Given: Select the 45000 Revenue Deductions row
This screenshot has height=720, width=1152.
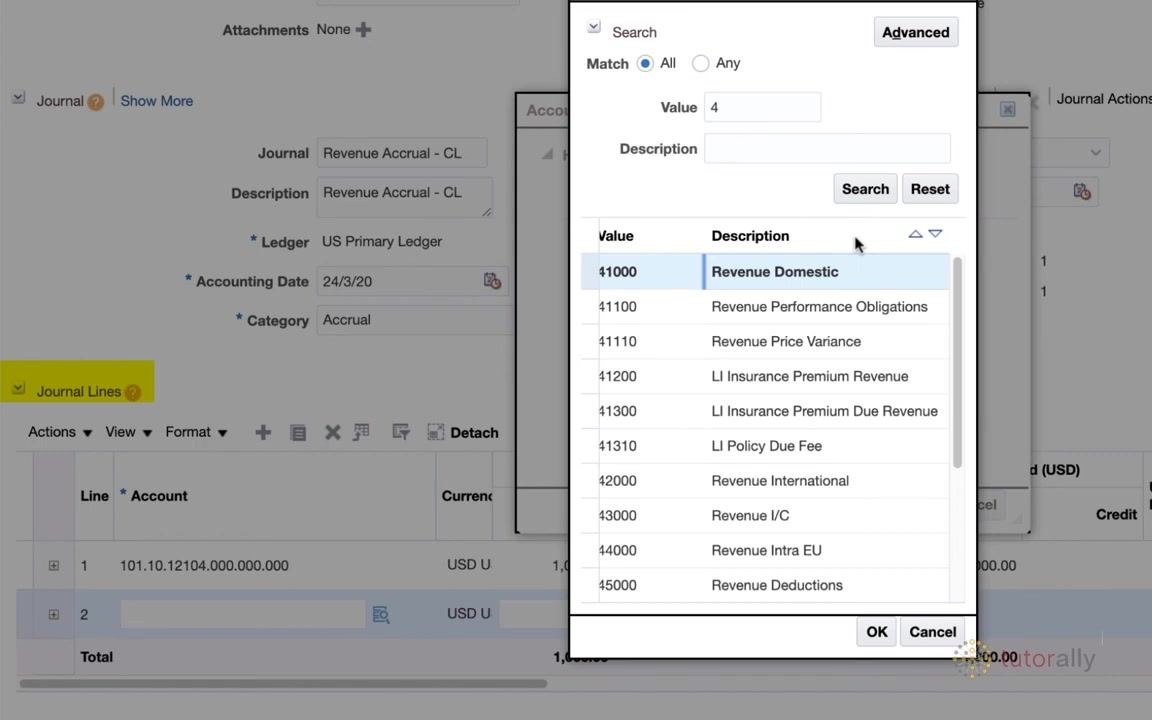Looking at the screenshot, I should click(x=765, y=586).
